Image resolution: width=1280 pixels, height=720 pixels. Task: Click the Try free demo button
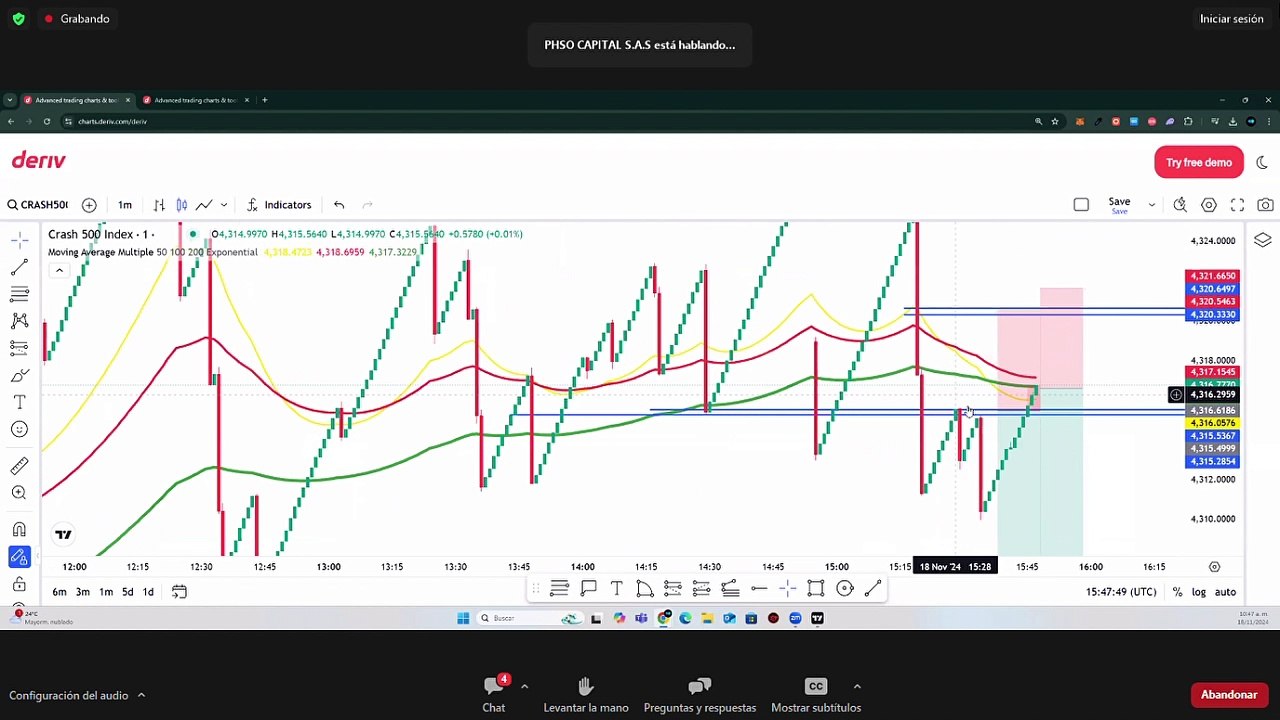pyautogui.click(x=1199, y=162)
